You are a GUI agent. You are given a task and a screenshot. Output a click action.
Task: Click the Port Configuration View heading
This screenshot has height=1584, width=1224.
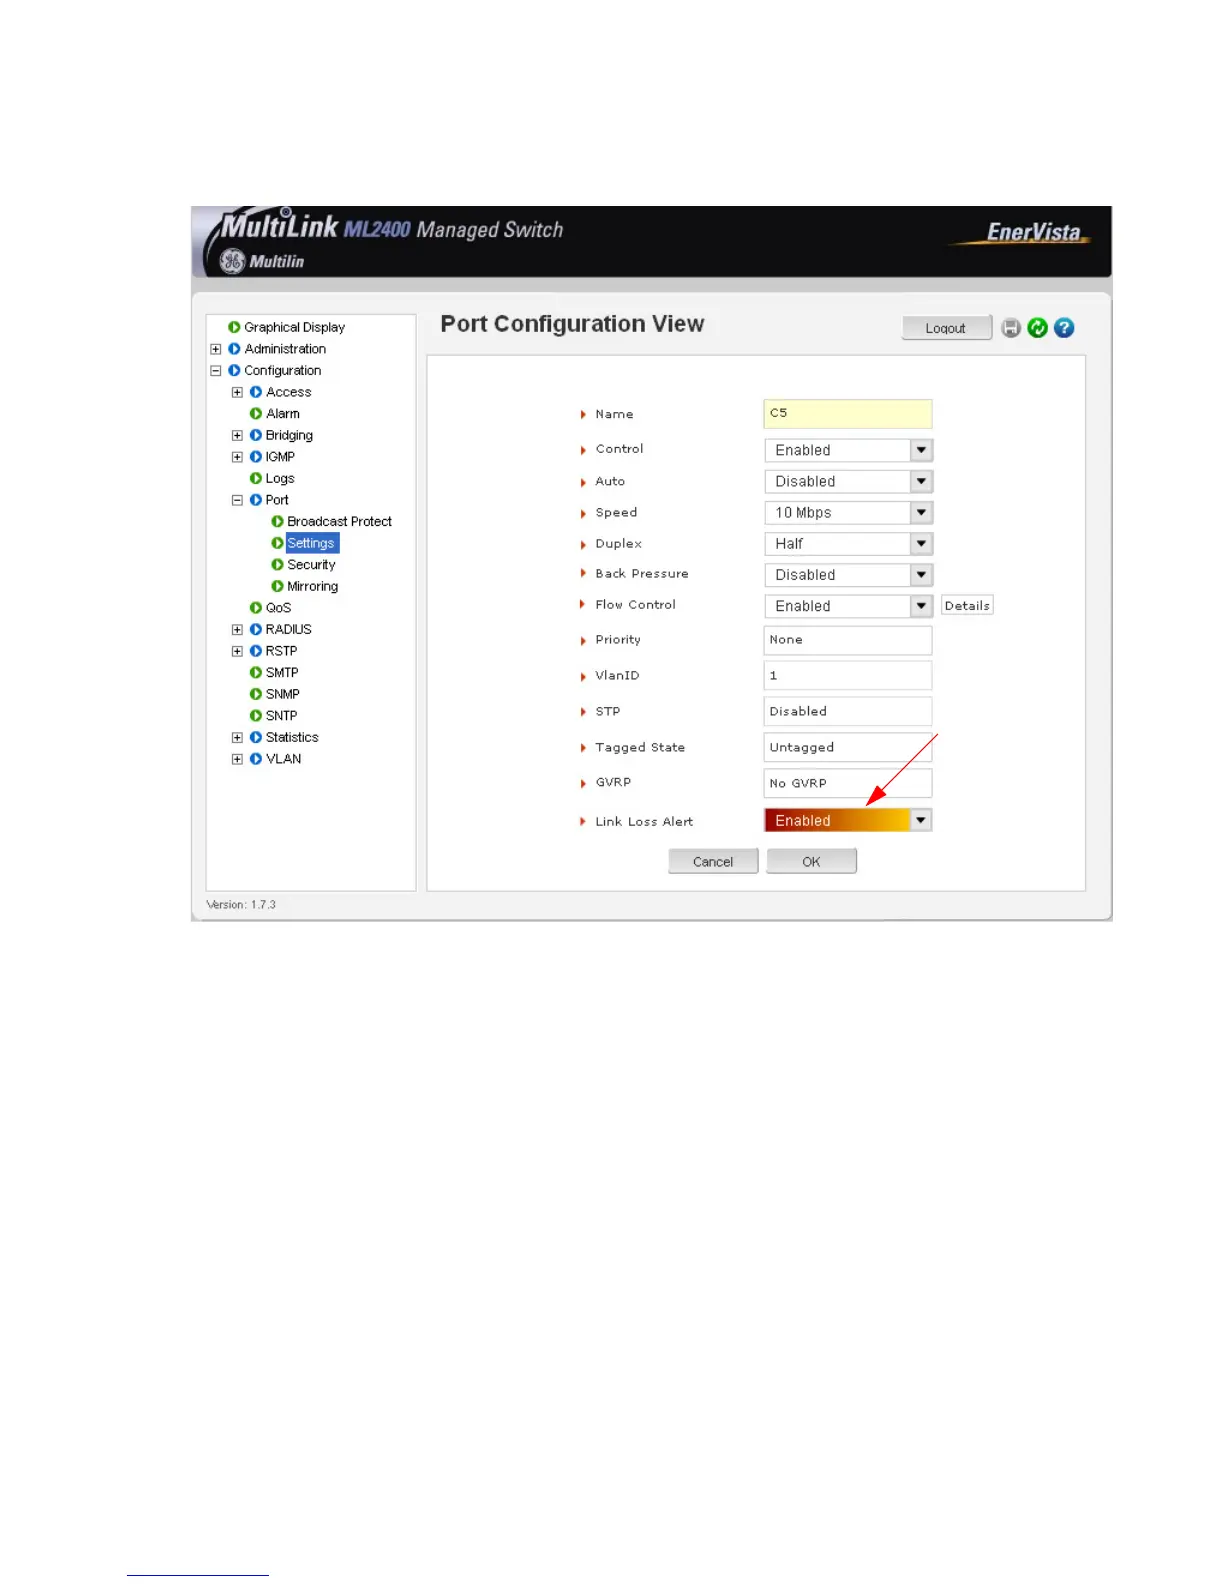coord(572,324)
